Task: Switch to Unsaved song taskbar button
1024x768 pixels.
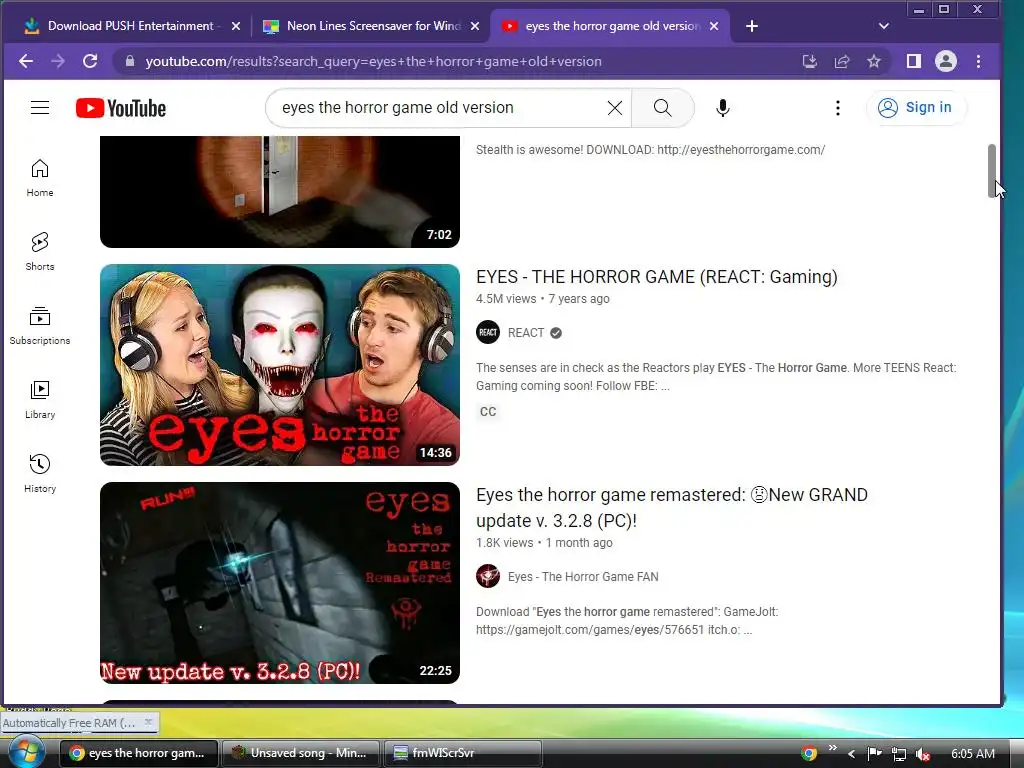Action: 300,753
